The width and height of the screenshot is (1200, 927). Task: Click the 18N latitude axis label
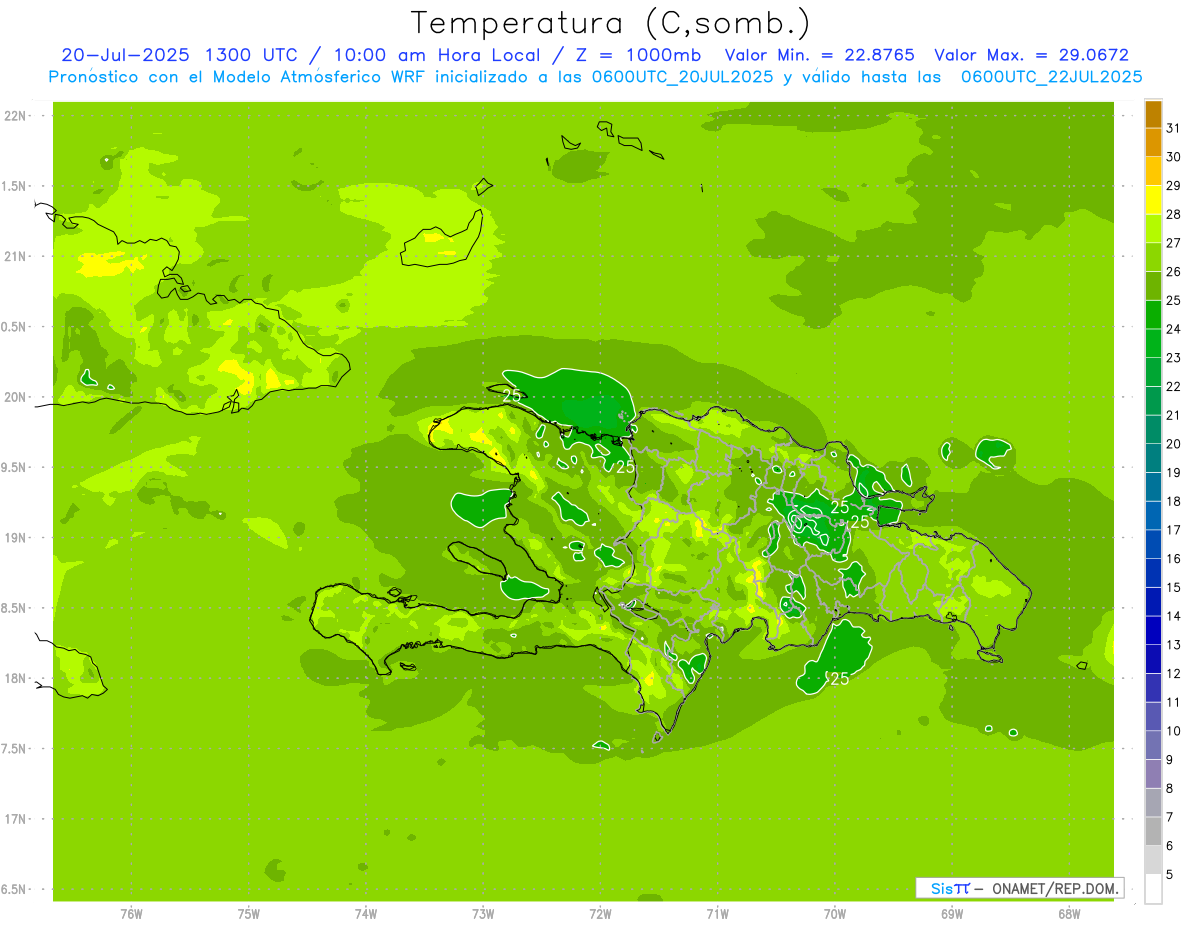coord(17,678)
